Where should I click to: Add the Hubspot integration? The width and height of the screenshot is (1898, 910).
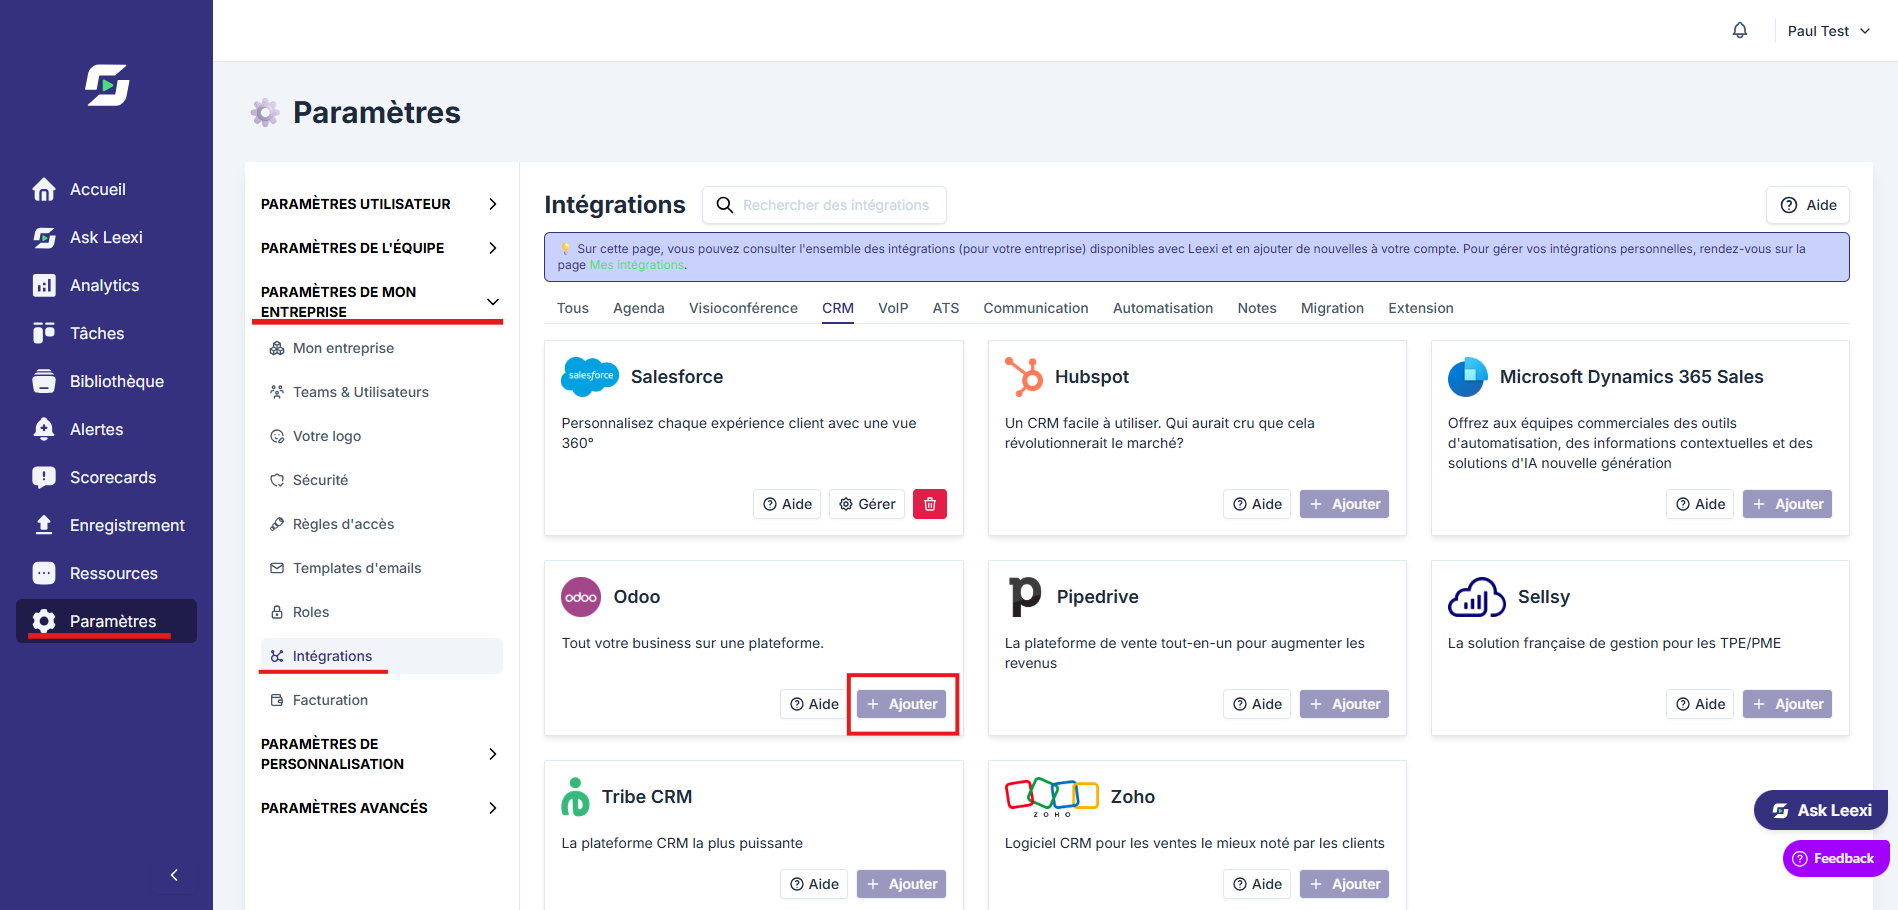coord(1345,504)
